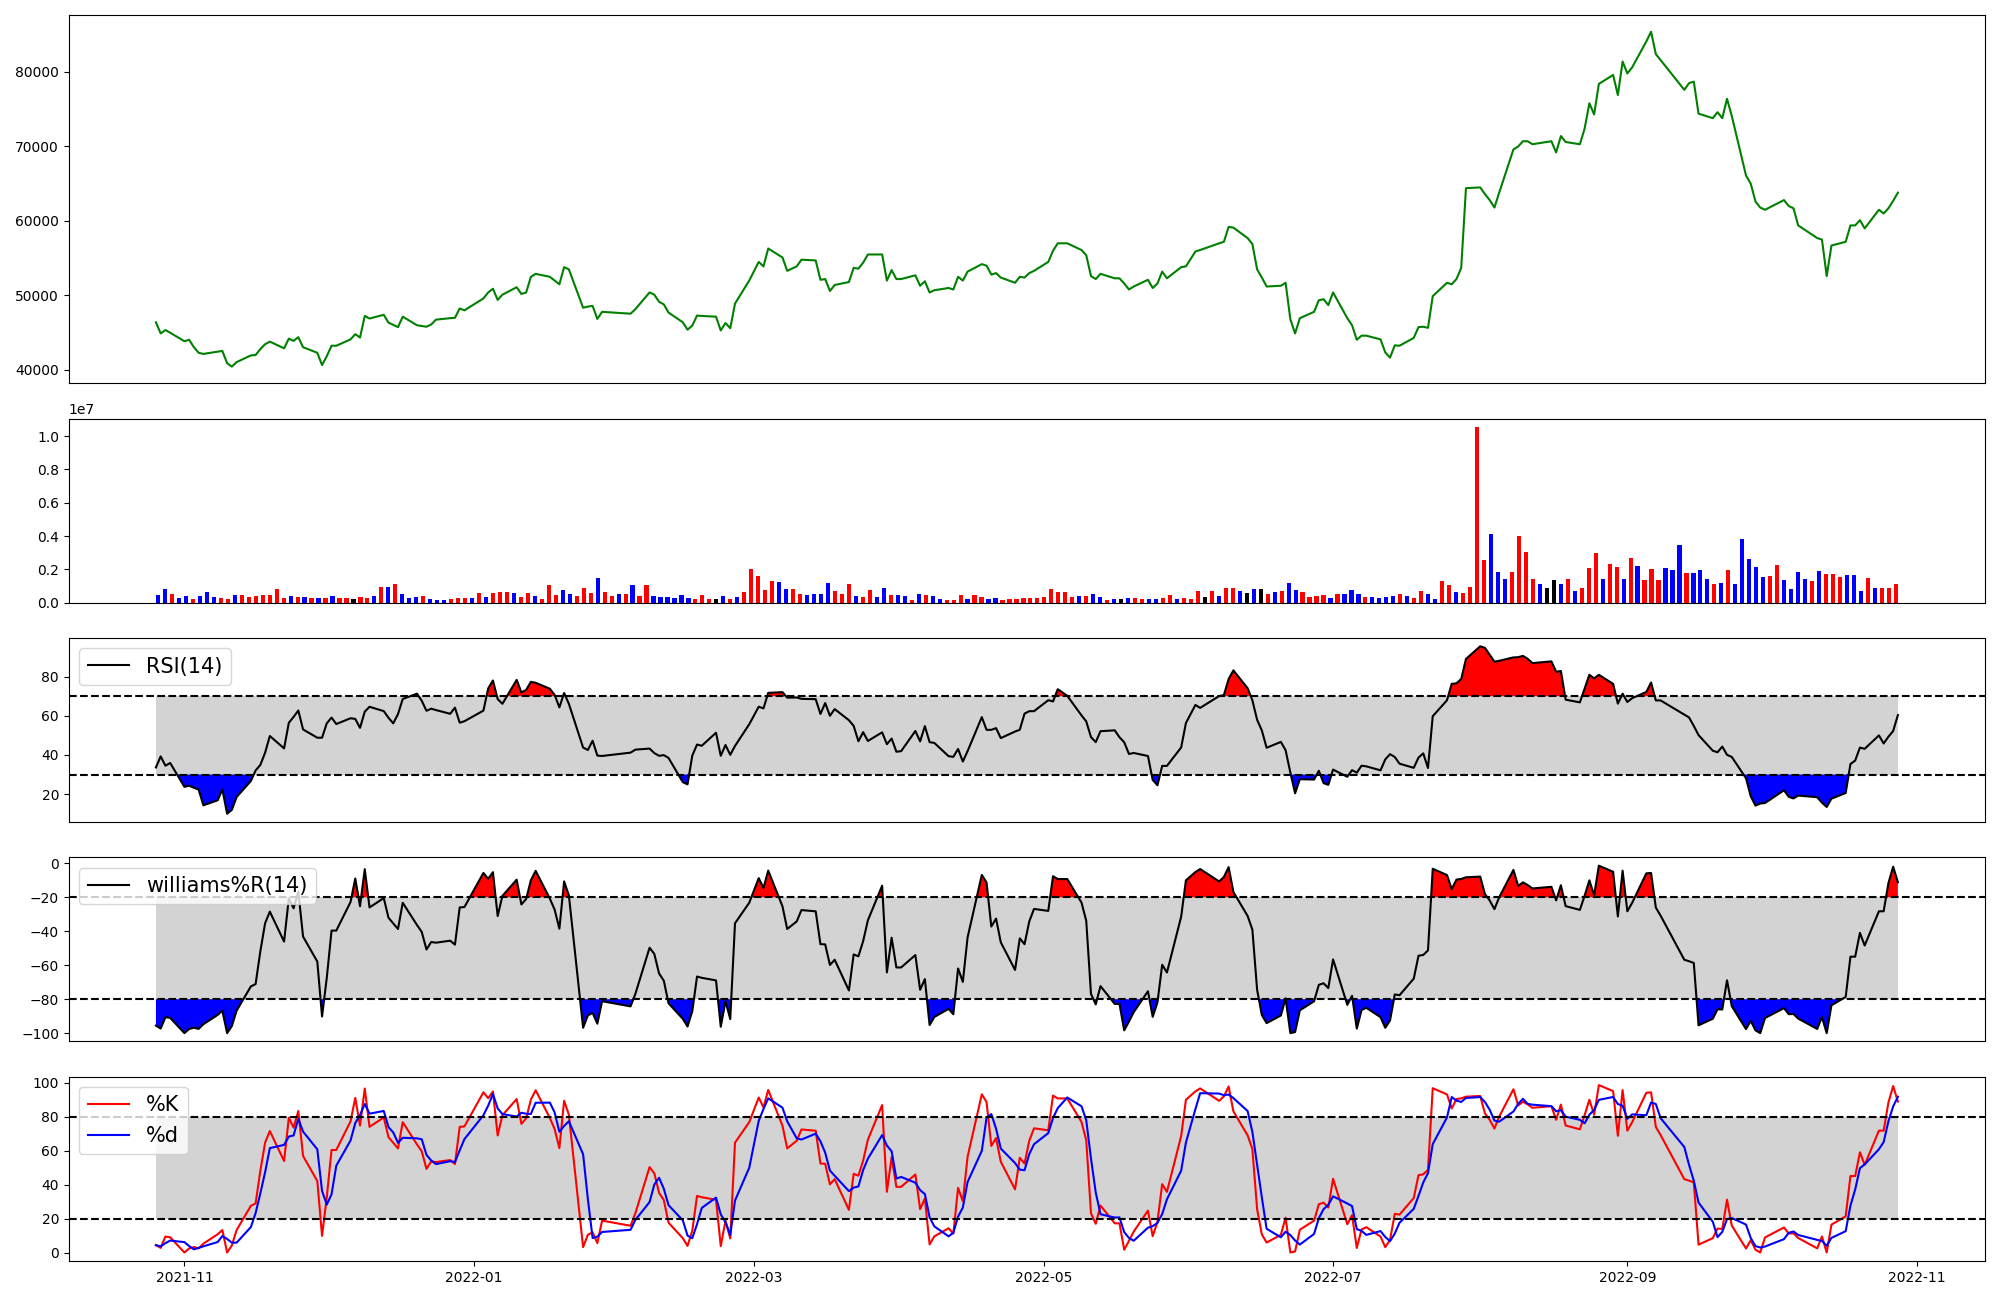Click the 2022-07 date label
The image size is (2000, 1300).
click(1332, 1277)
